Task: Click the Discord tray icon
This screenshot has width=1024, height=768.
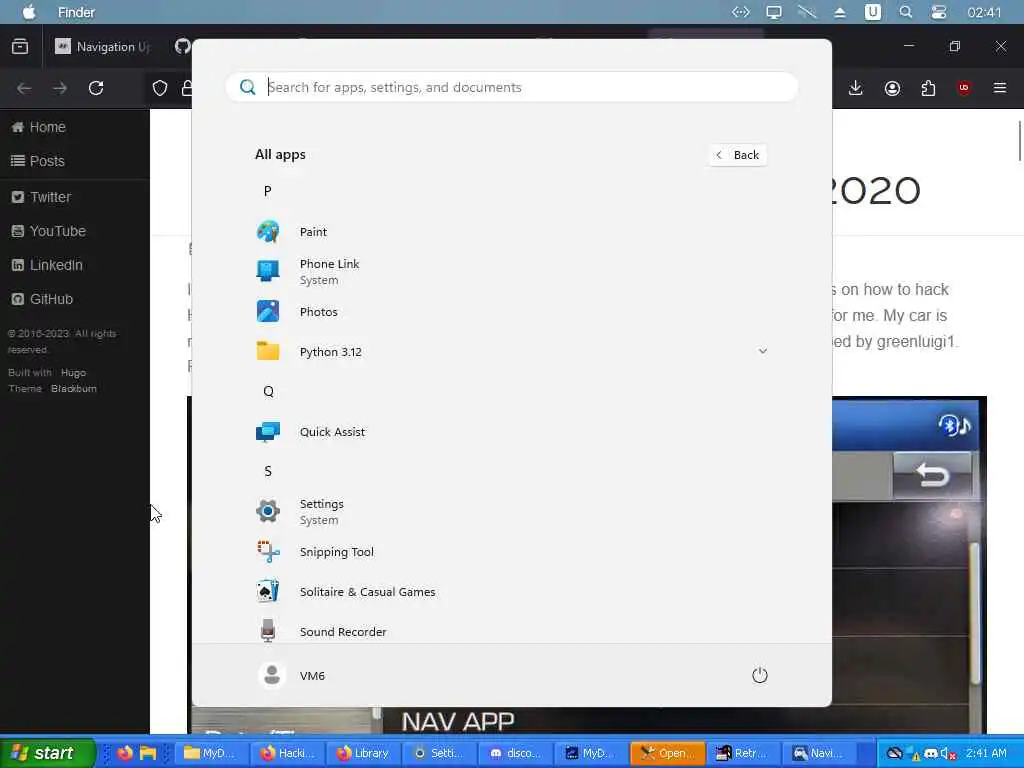Action: pyautogui.click(x=931, y=754)
